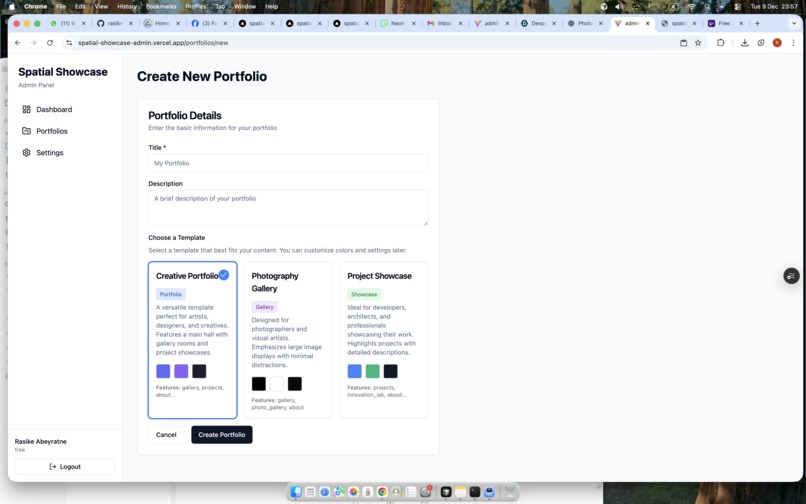The width and height of the screenshot is (806, 504).
Task: Click the Showcase tag badge
Action: (x=364, y=294)
